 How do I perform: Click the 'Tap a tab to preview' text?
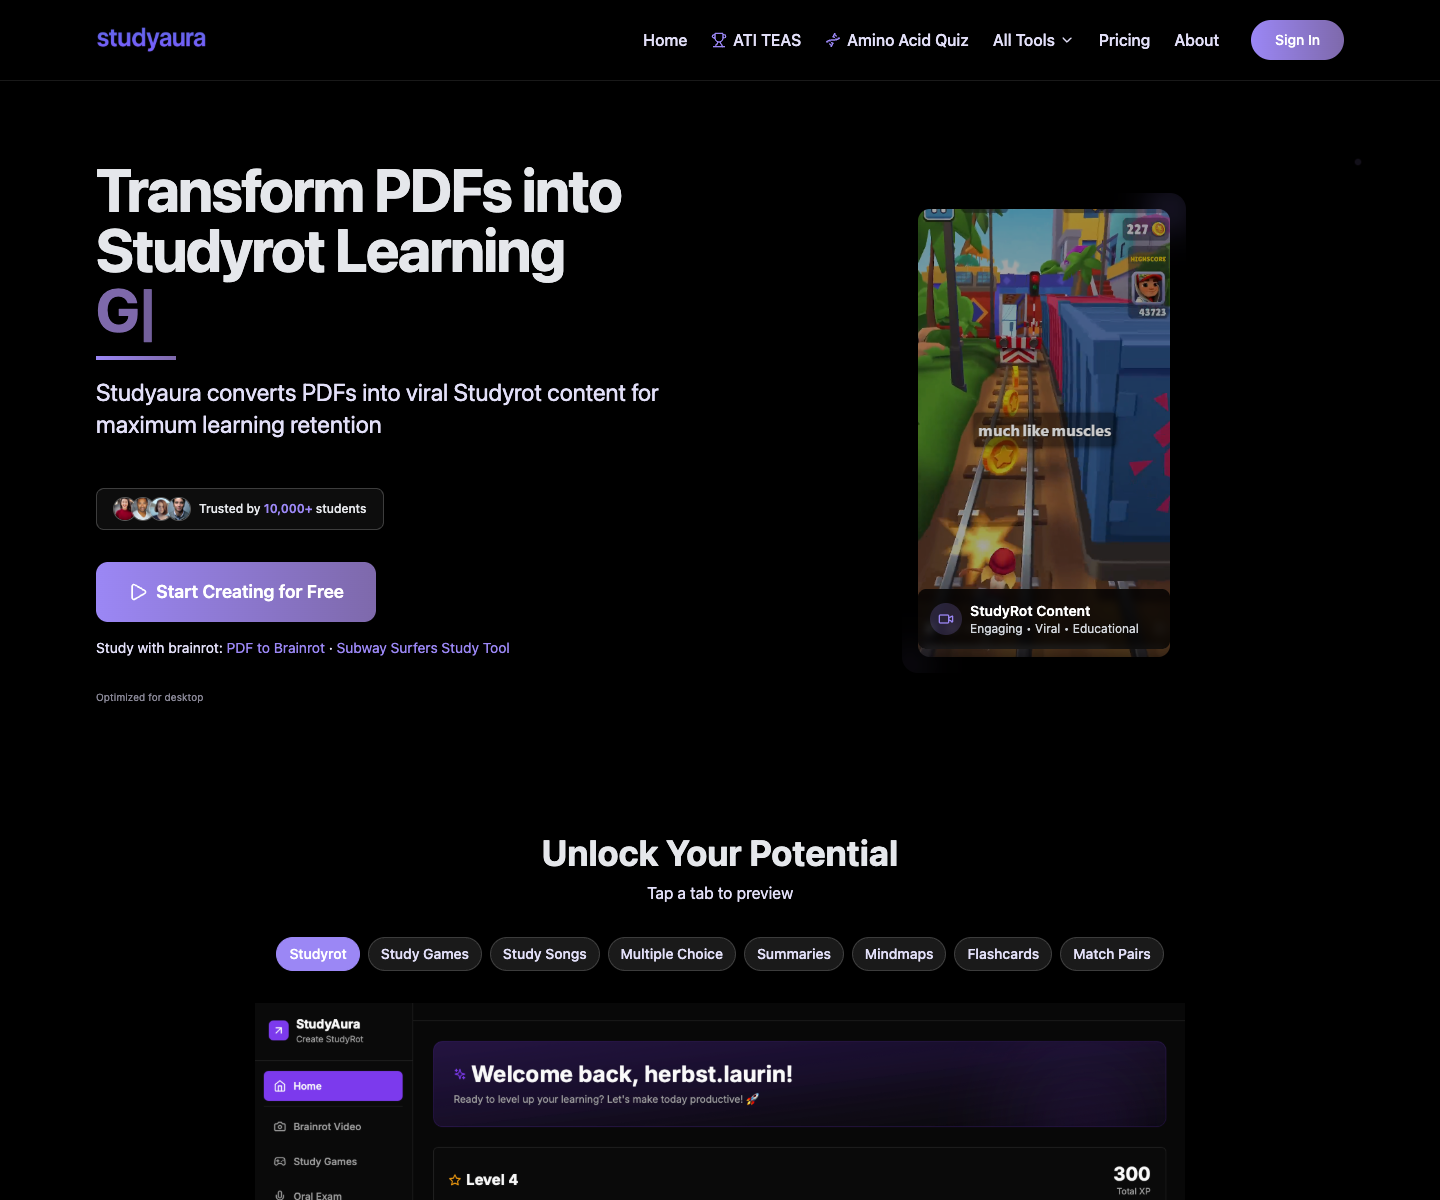pyautogui.click(x=720, y=893)
